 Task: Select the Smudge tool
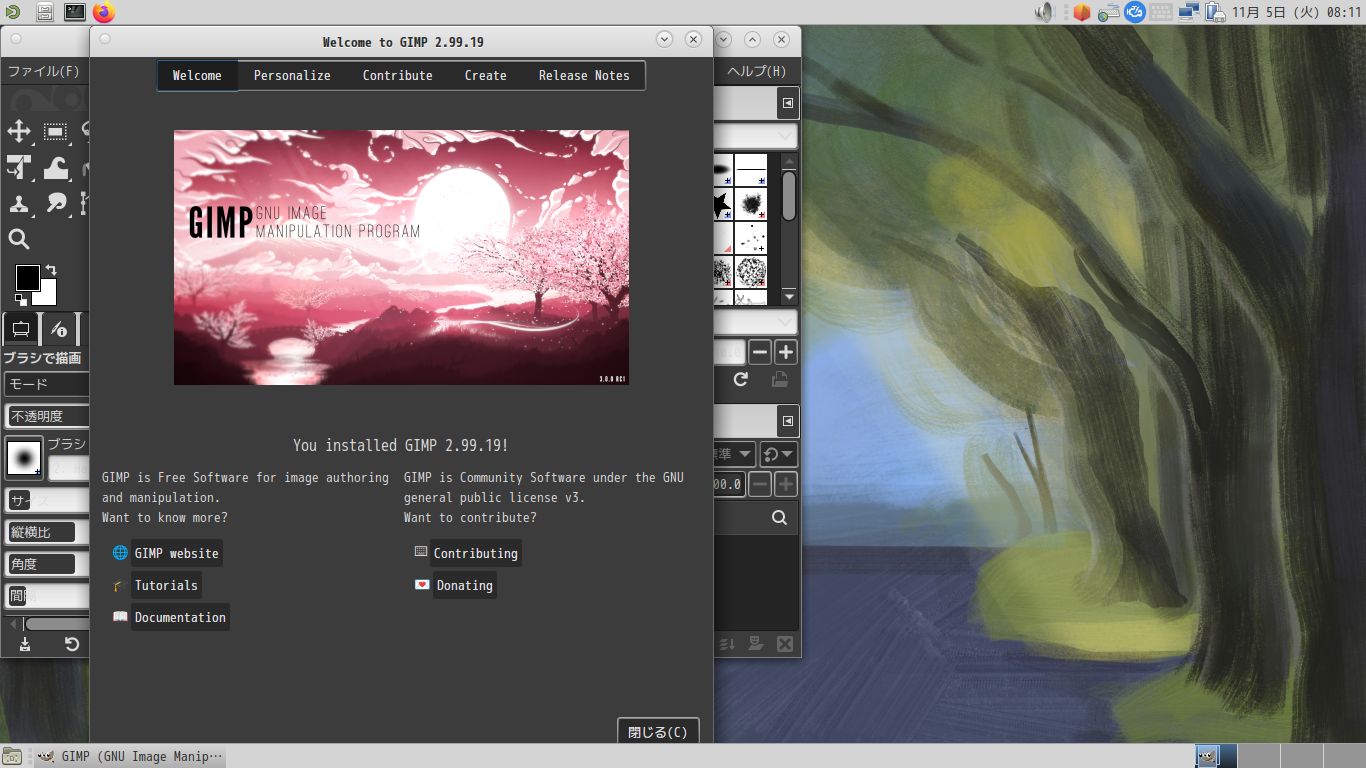55,203
